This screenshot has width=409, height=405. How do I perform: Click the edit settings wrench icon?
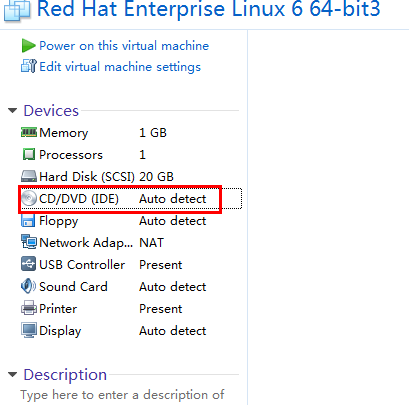(28, 66)
